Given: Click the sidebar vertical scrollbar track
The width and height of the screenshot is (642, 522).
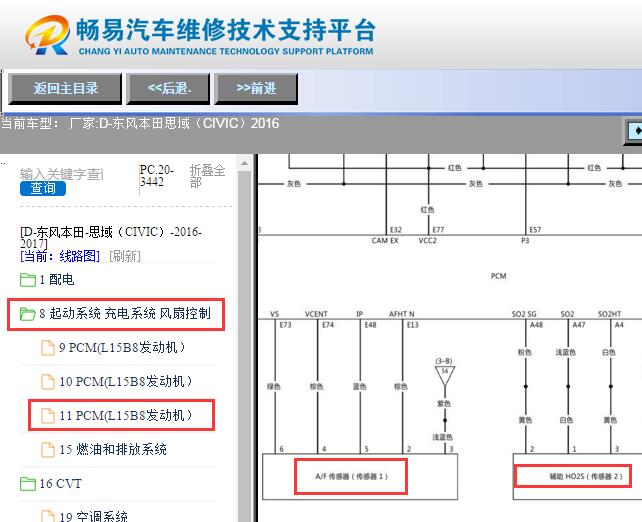Looking at the screenshot, I should (244, 346).
